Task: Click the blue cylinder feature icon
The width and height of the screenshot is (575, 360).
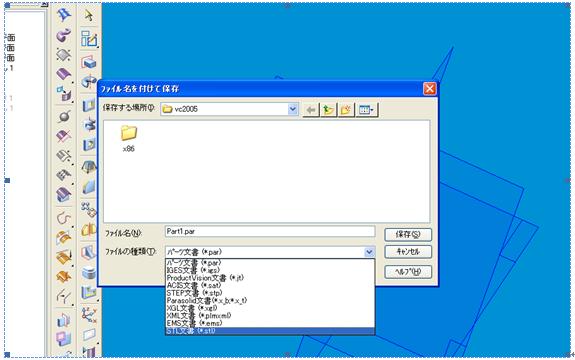Action: (x=89, y=273)
